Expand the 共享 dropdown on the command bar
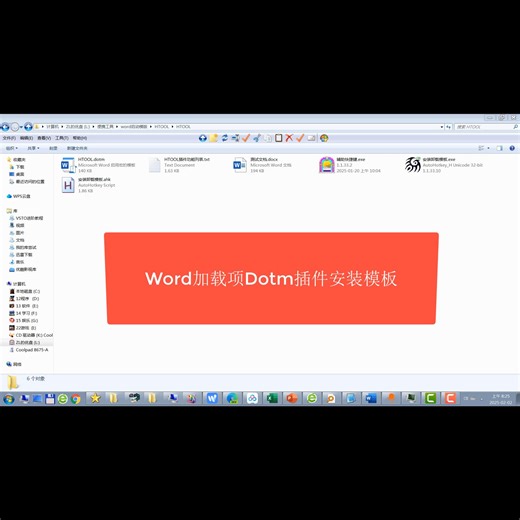This screenshot has width=520, height=520. click(33, 148)
